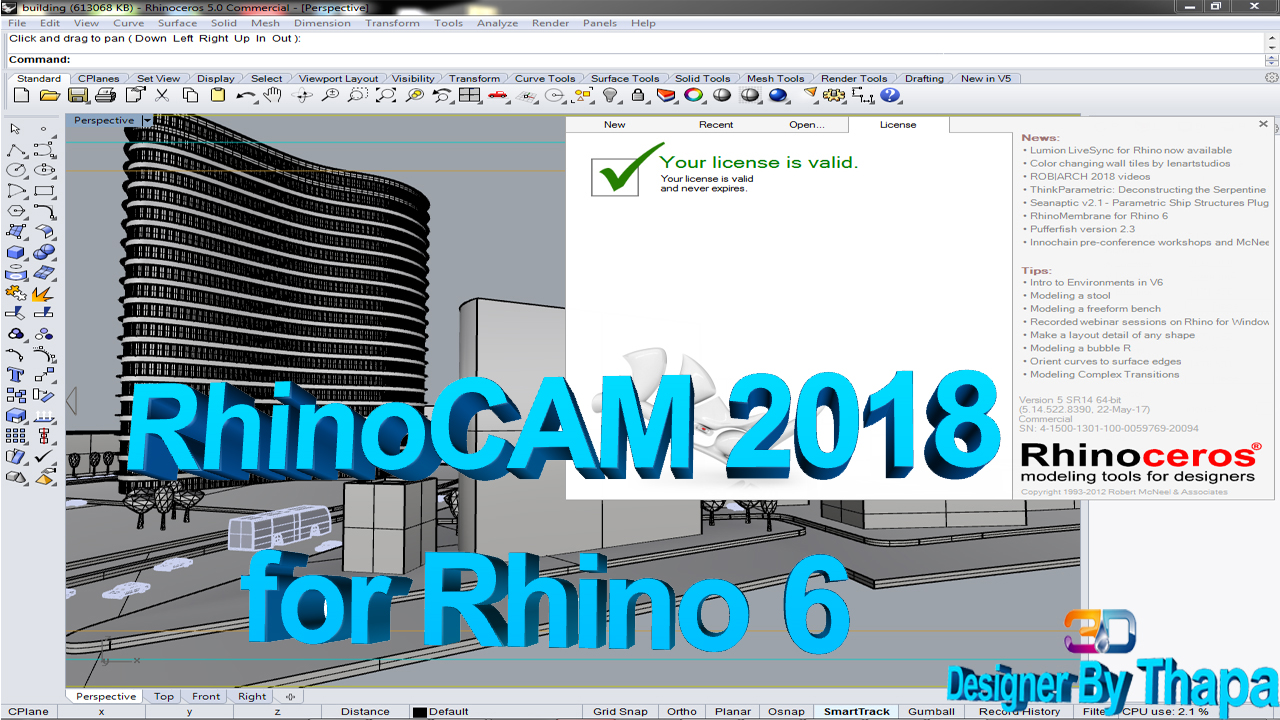Viewport: 1280px width, 720px height.
Task: Click the Save floppy disk icon
Action: pyautogui.click(x=78, y=96)
